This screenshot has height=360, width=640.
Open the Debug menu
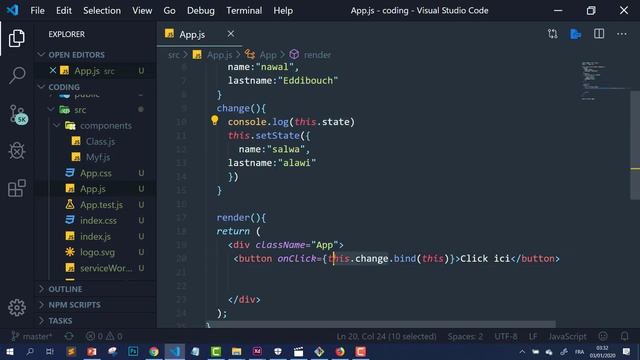click(x=201, y=11)
